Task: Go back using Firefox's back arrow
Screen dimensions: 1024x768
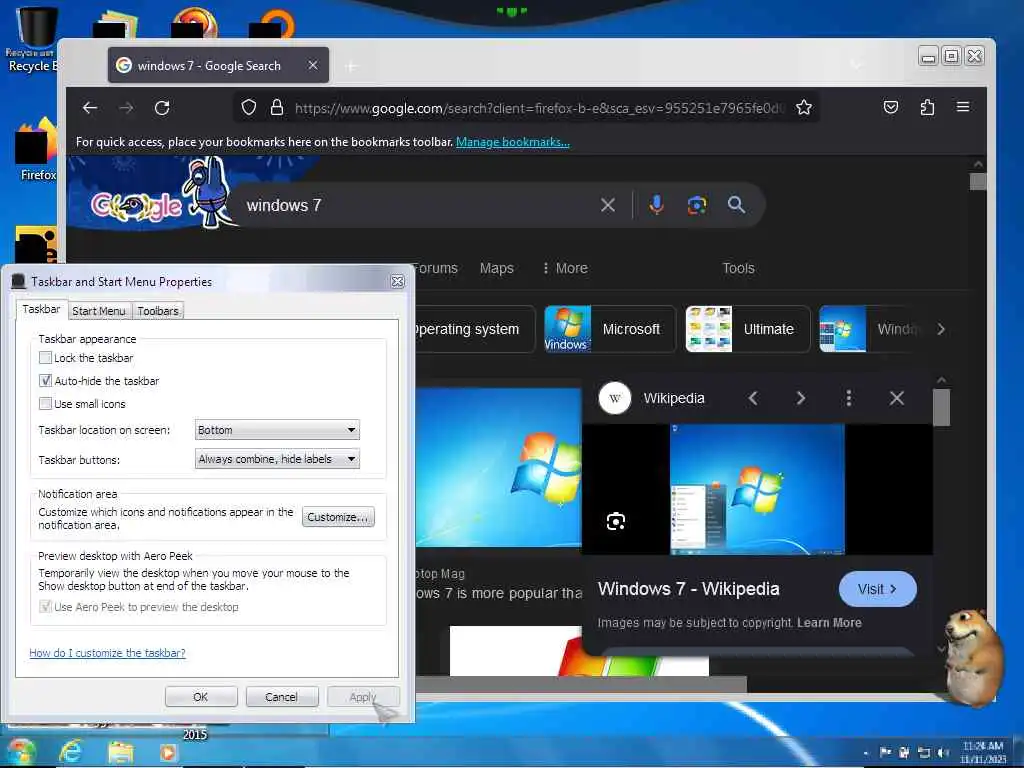Action: (90, 108)
